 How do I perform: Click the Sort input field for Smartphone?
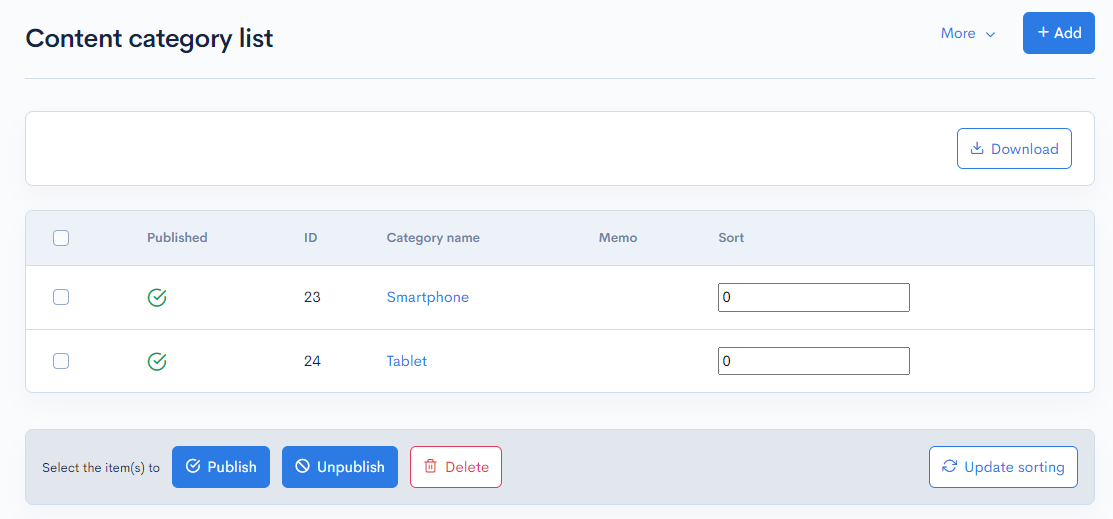pyautogui.click(x=813, y=297)
